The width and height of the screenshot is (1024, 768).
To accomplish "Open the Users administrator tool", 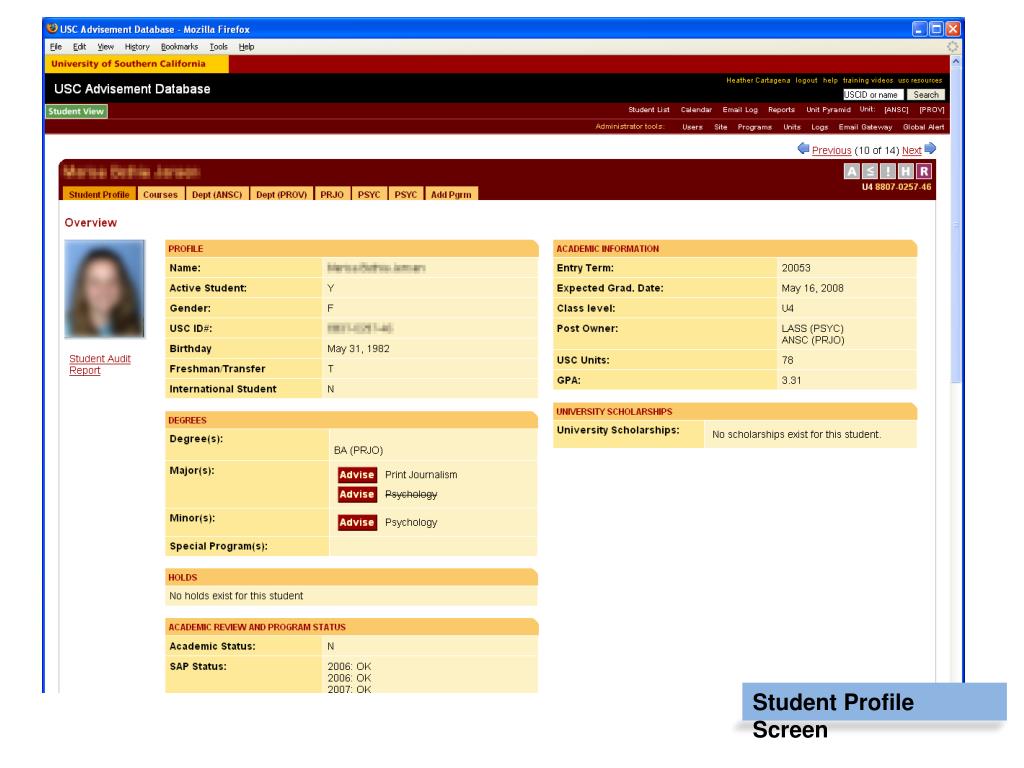I will [692, 127].
